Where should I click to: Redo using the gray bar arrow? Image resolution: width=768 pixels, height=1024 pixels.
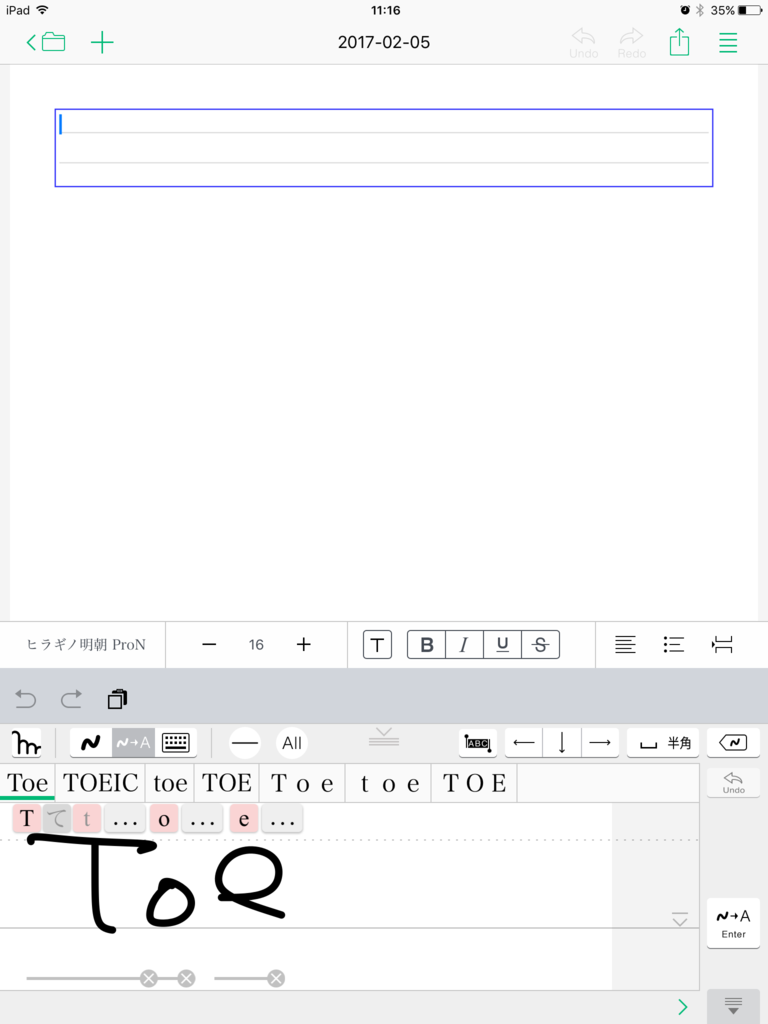pos(71,699)
